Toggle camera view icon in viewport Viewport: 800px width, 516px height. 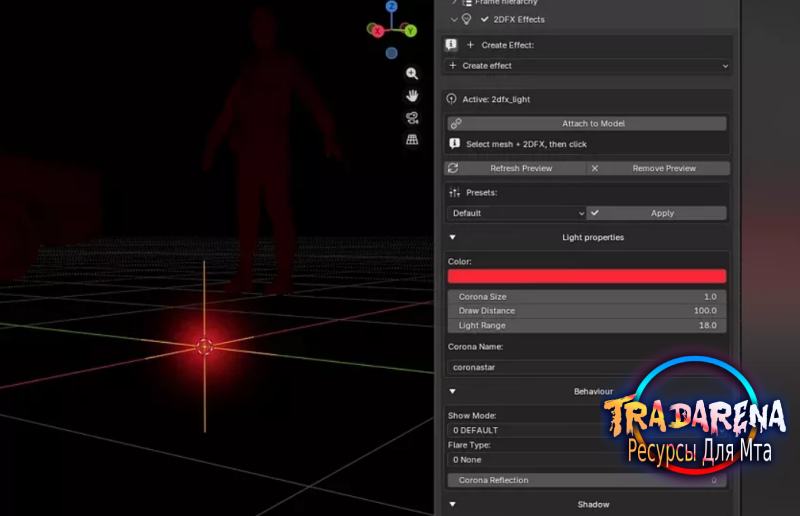pyautogui.click(x=412, y=118)
